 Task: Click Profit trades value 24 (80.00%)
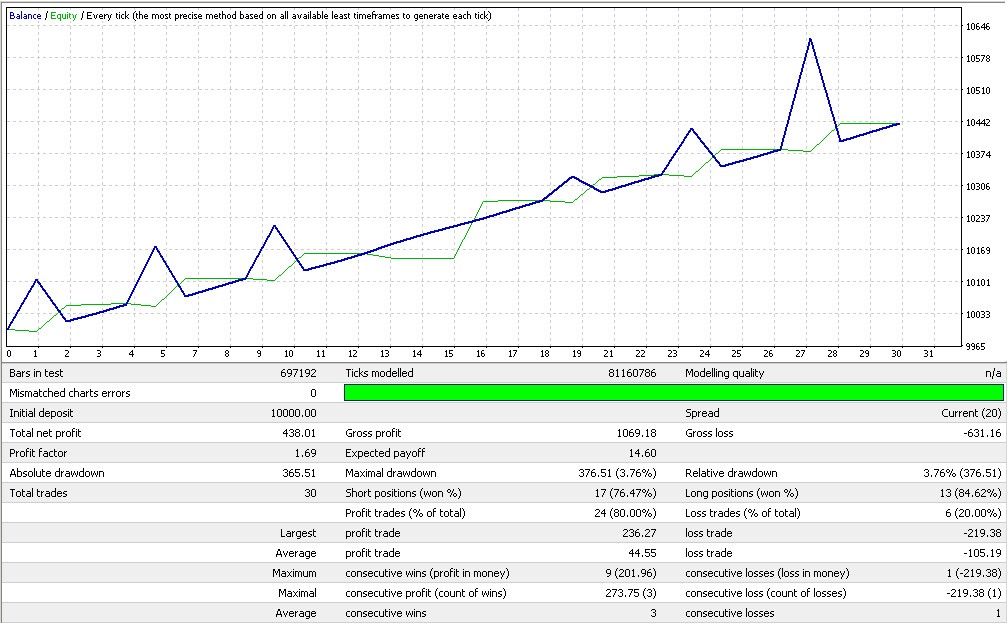tap(625, 513)
